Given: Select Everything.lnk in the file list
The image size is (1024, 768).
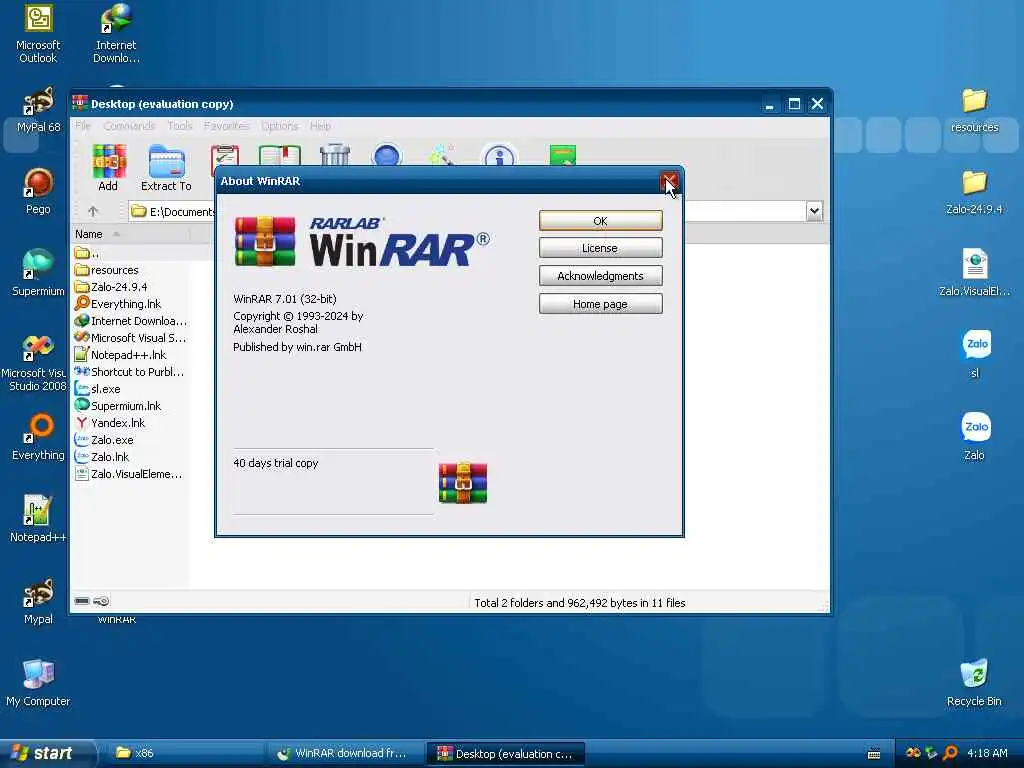Looking at the screenshot, I should click(x=118, y=304).
